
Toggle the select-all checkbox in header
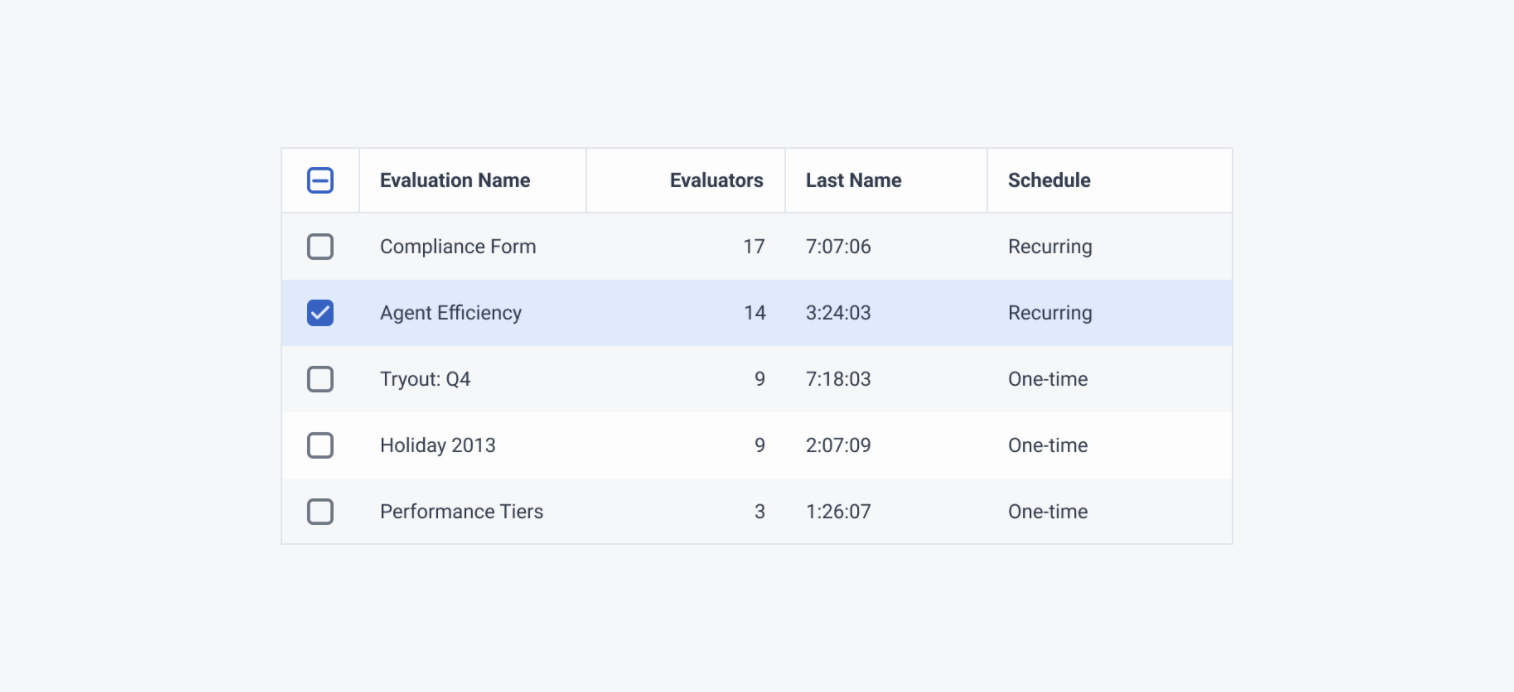[x=320, y=181]
